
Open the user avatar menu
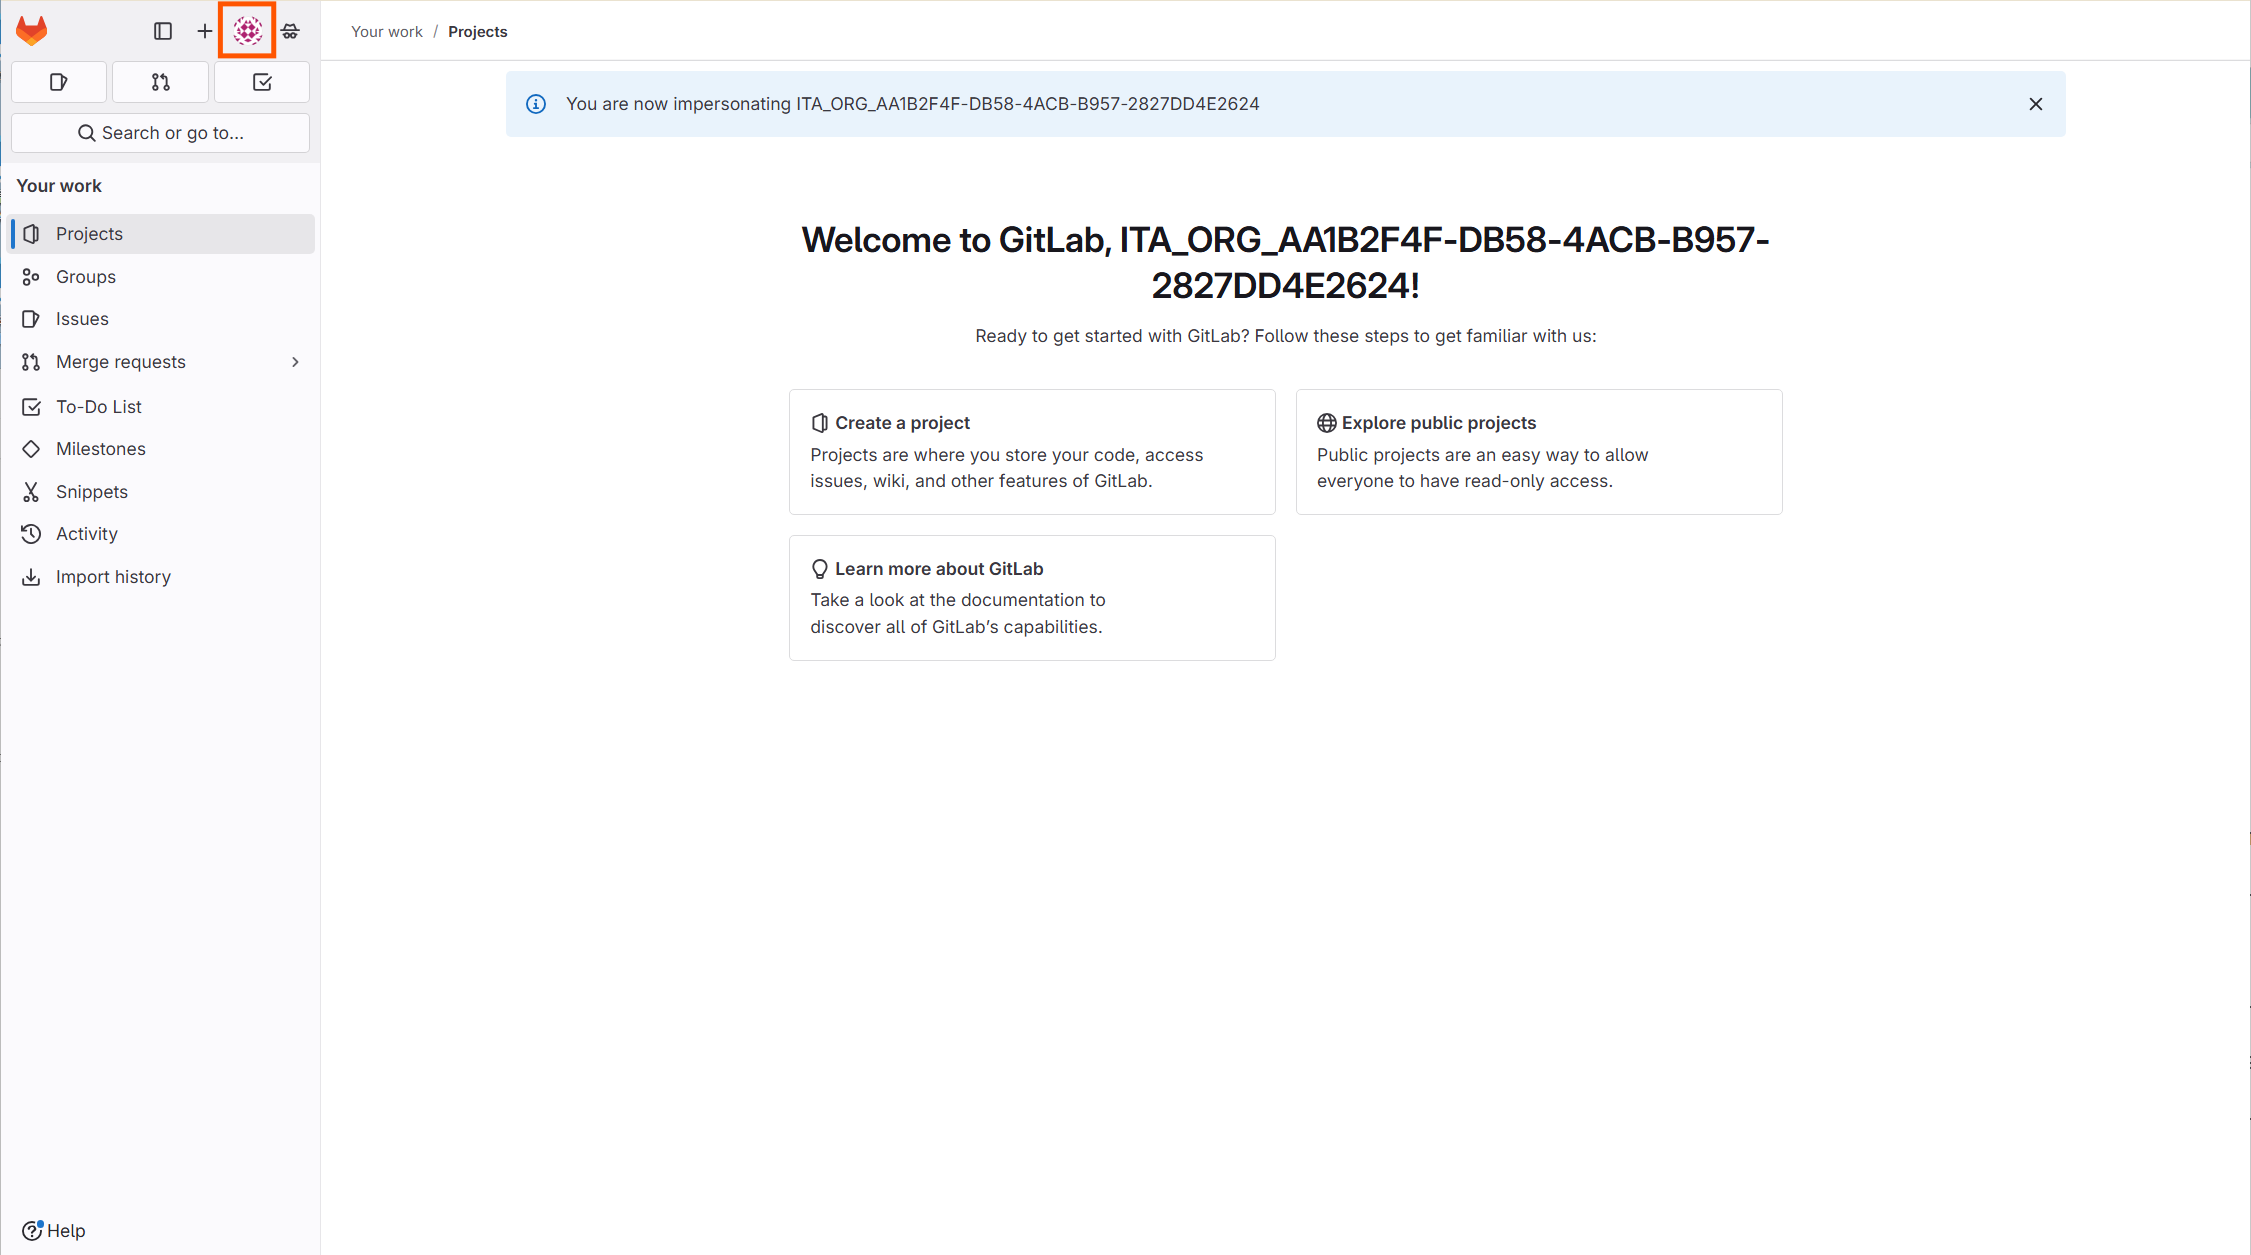pyautogui.click(x=247, y=31)
